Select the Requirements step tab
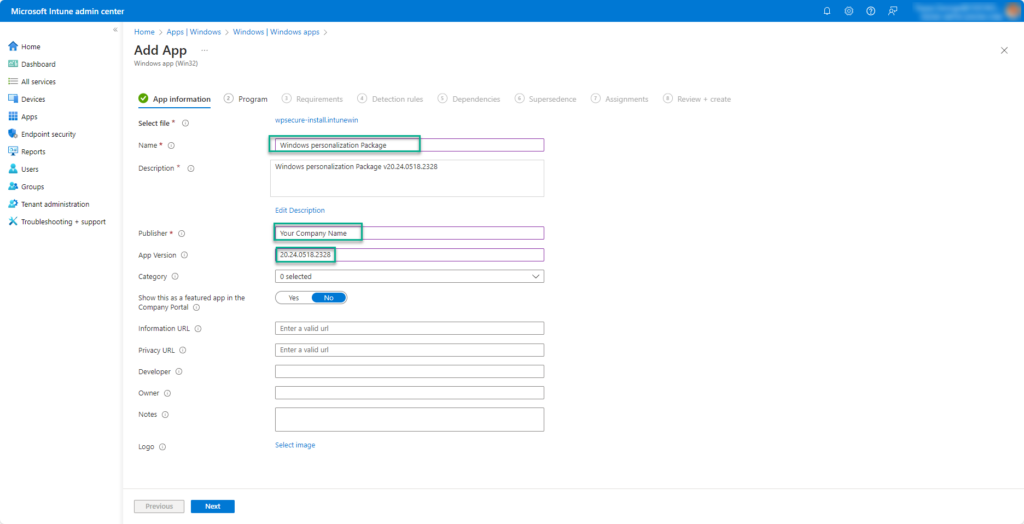The width and height of the screenshot is (1024, 524). pos(312,99)
